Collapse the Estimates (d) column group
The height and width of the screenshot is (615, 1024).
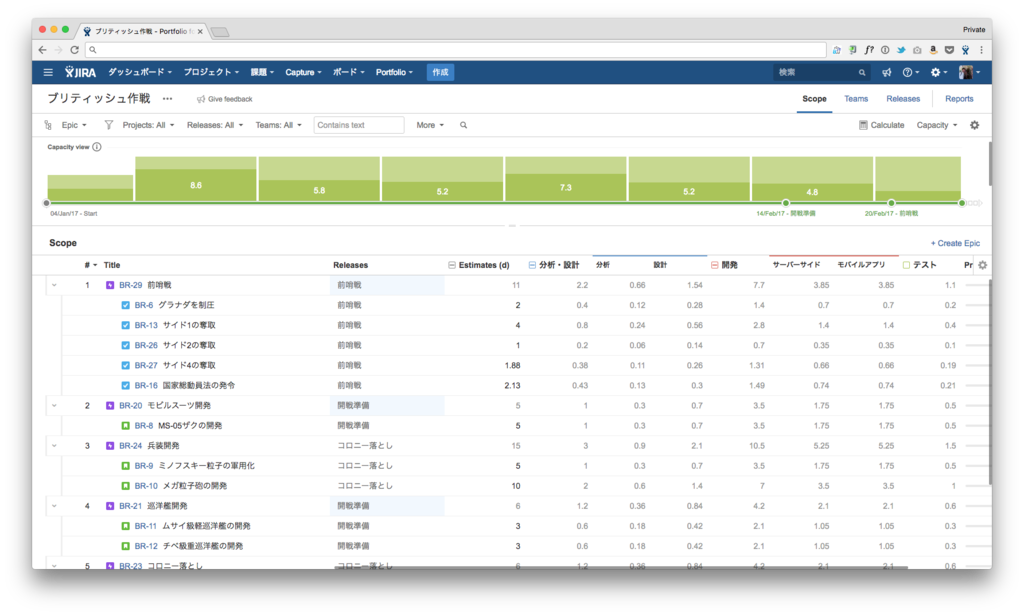pos(451,265)
